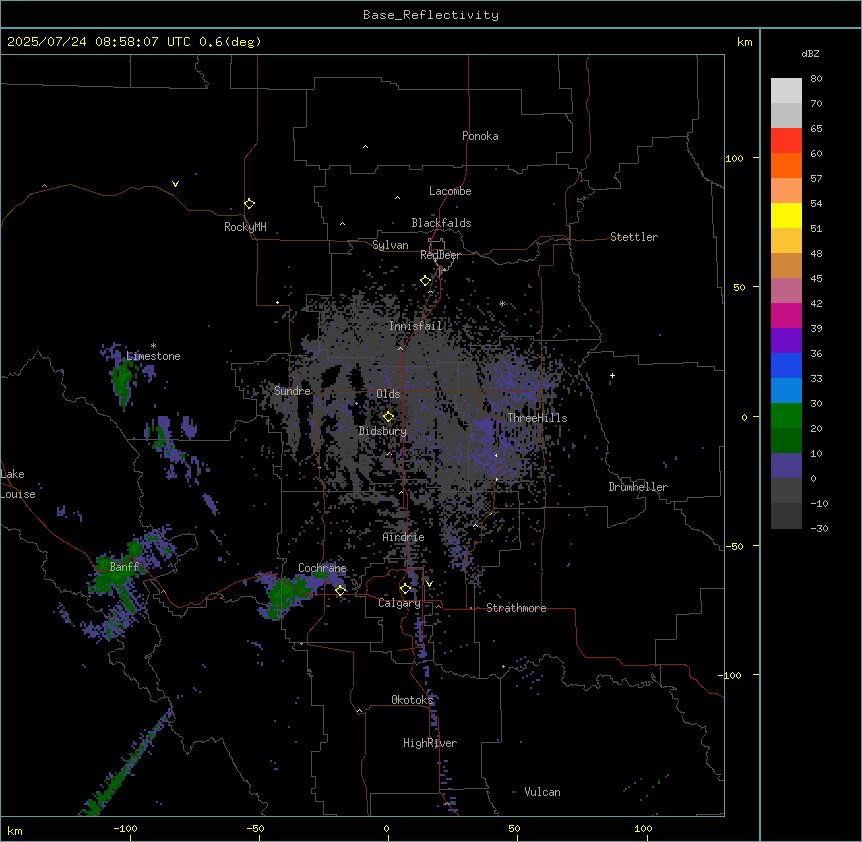This screenshot has width=862, height=842.
Task: Click the asterisk marker northeast of Innisfail
Action: pos(502,304)
